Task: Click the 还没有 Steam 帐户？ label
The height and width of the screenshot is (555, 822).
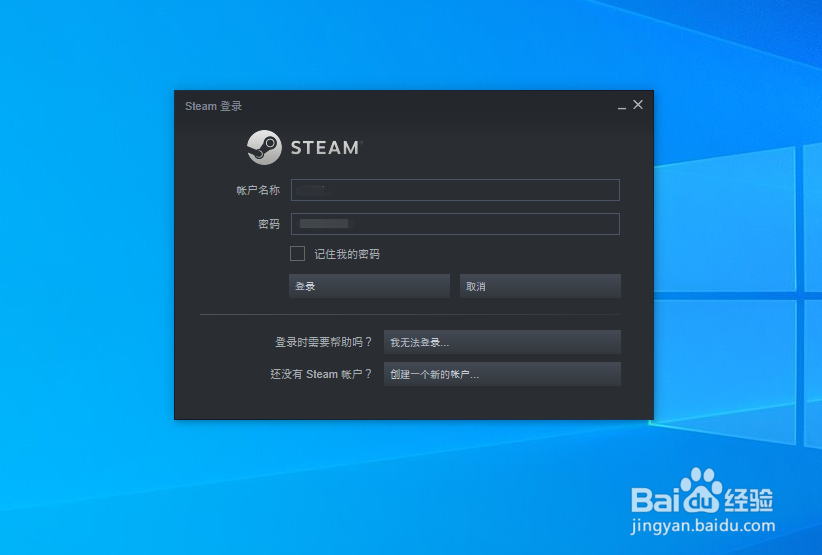Action: coord(321,374)
